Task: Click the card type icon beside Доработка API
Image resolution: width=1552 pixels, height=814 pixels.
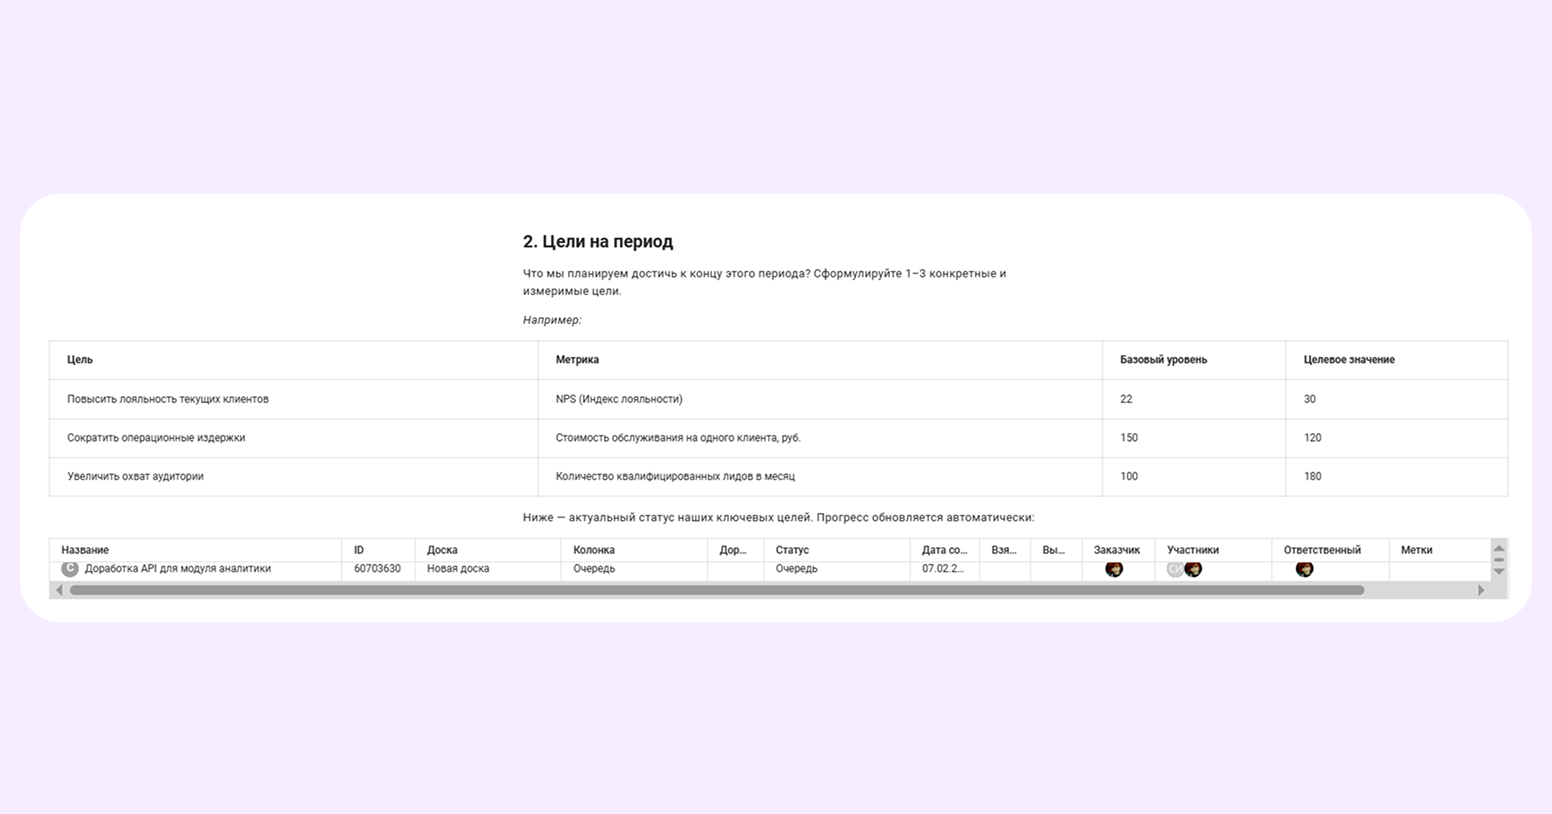Action: click(x=70, y=568)
